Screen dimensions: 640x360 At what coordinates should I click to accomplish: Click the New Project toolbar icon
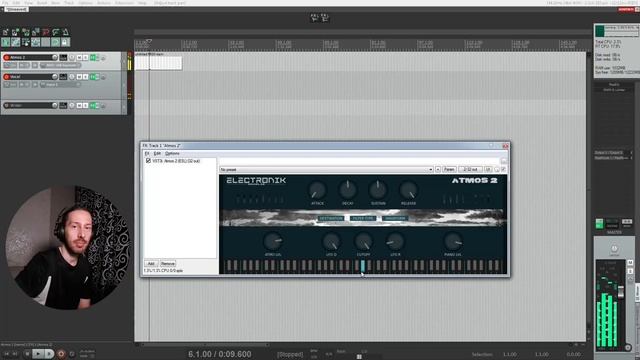coord(6,32)
